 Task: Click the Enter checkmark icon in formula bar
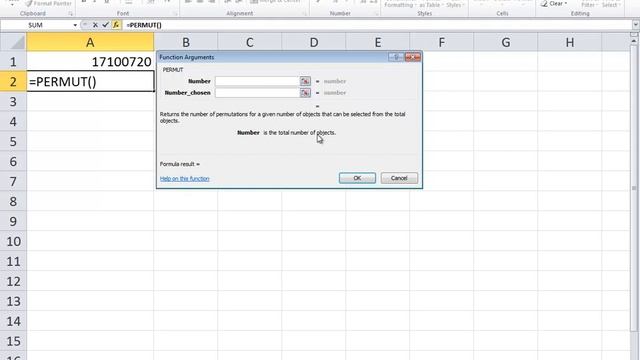pyautogui.click(x=105, y=25)
